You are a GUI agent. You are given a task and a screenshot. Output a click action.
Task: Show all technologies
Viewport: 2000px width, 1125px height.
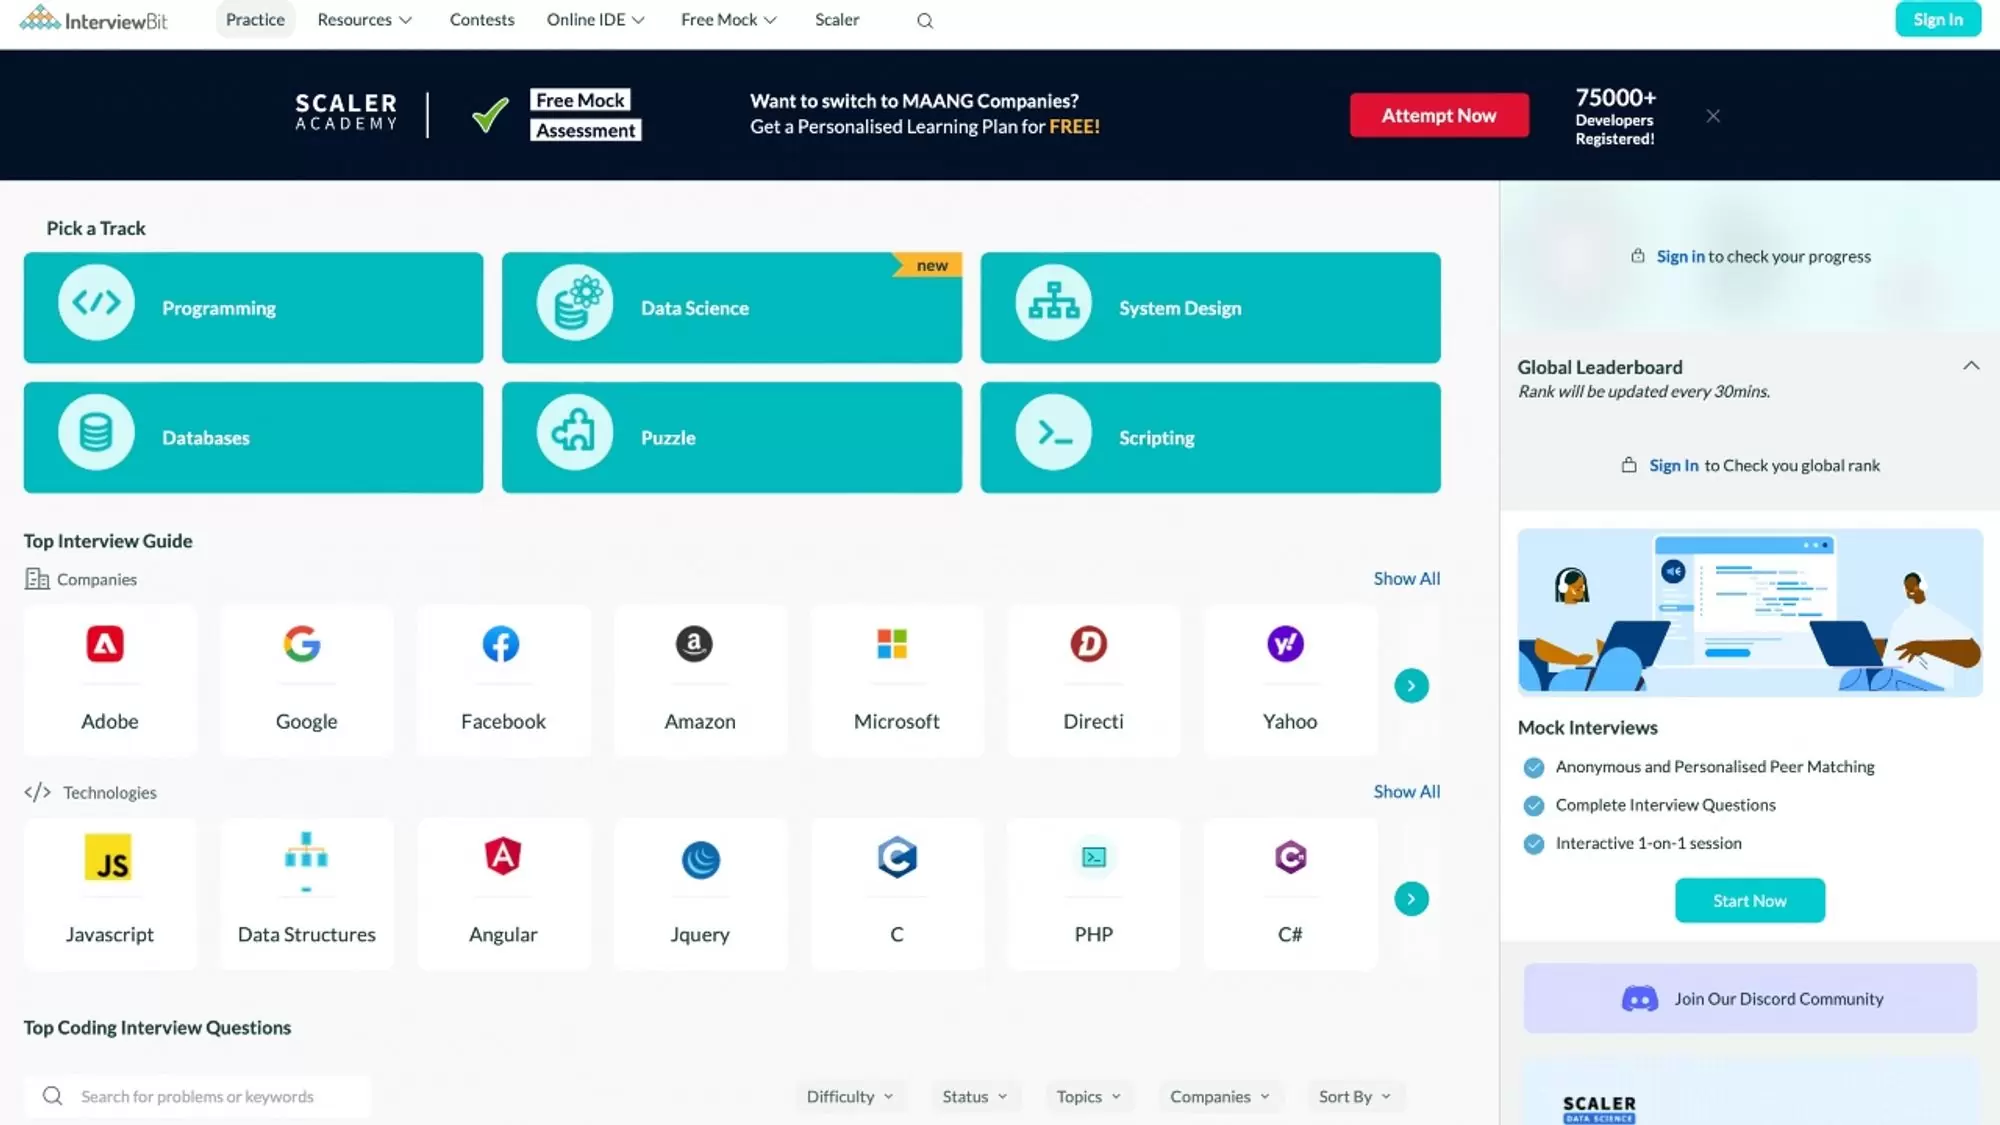[1407, 792]
